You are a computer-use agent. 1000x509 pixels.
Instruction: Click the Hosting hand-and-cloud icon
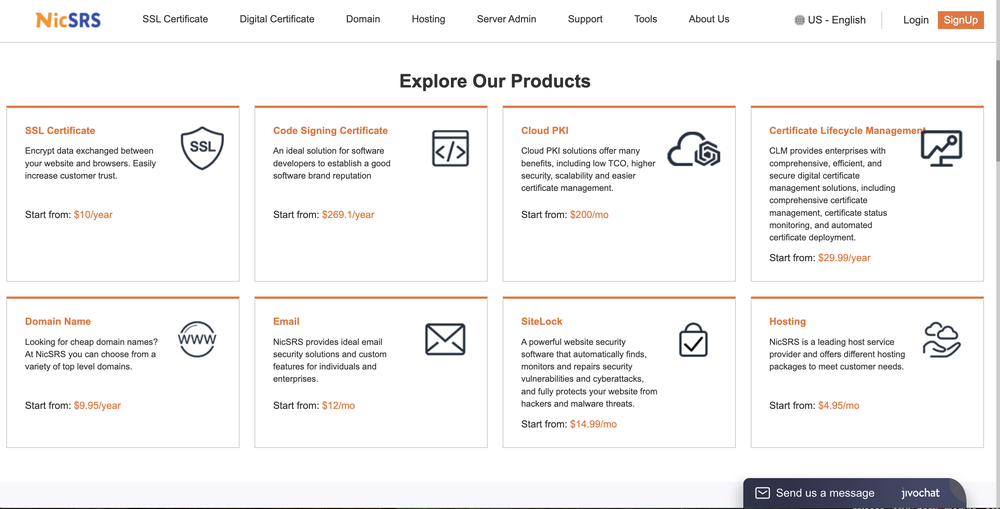coord(941,339)
